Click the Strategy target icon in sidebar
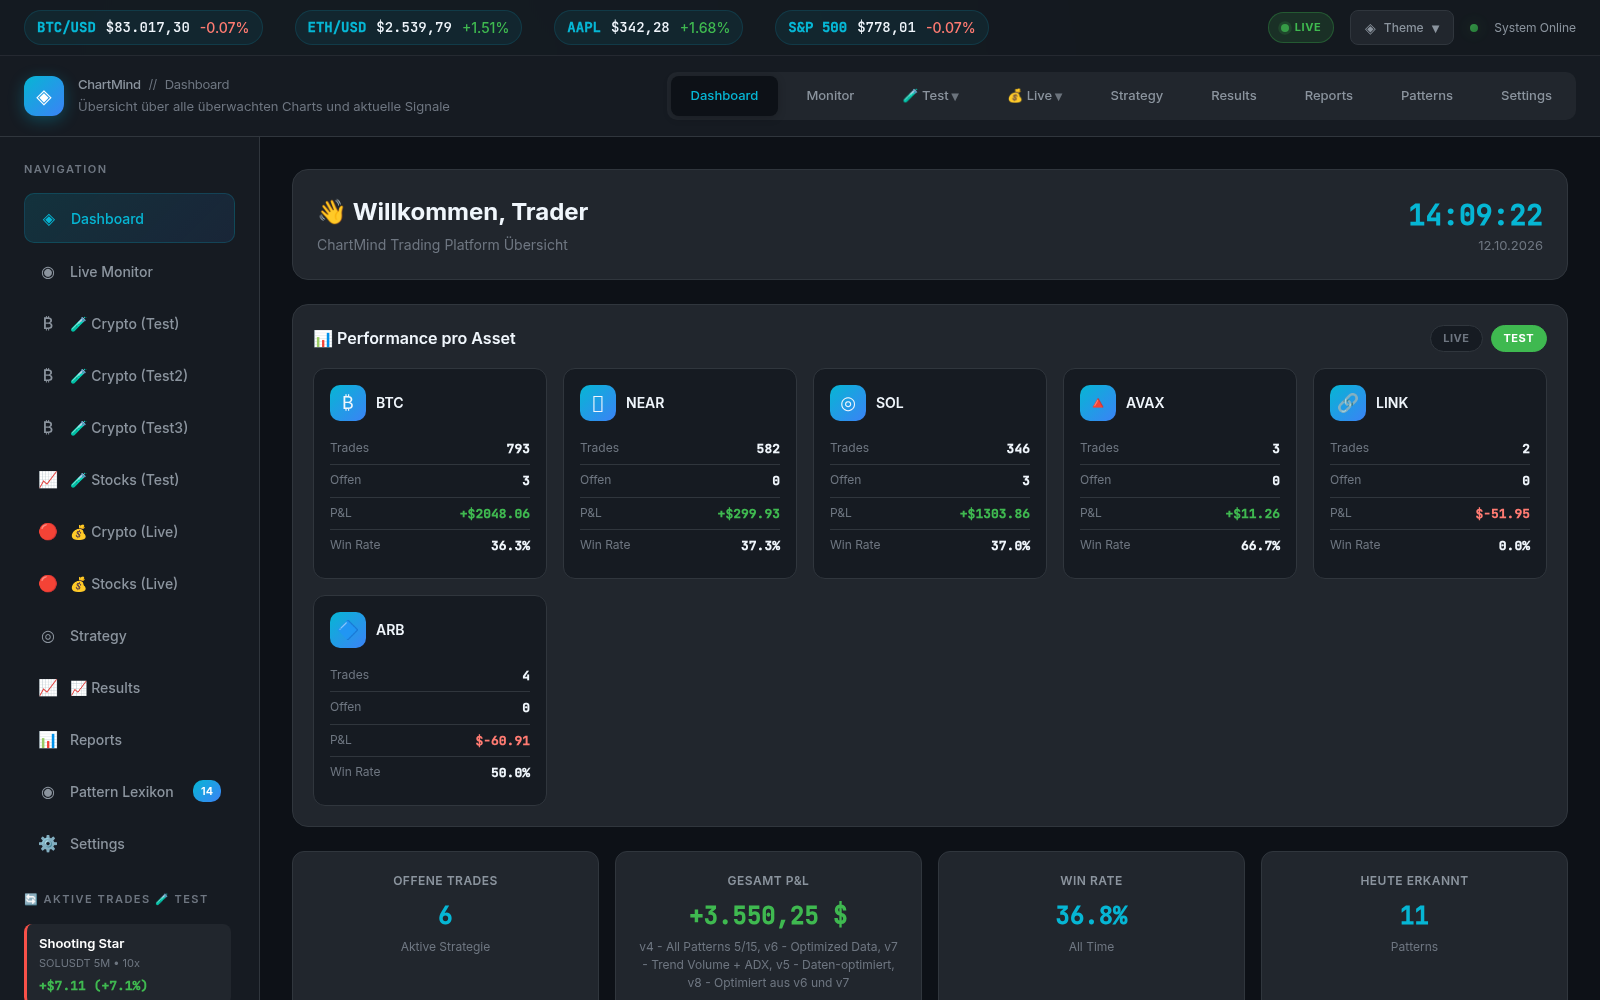 (x=48, y=636)
